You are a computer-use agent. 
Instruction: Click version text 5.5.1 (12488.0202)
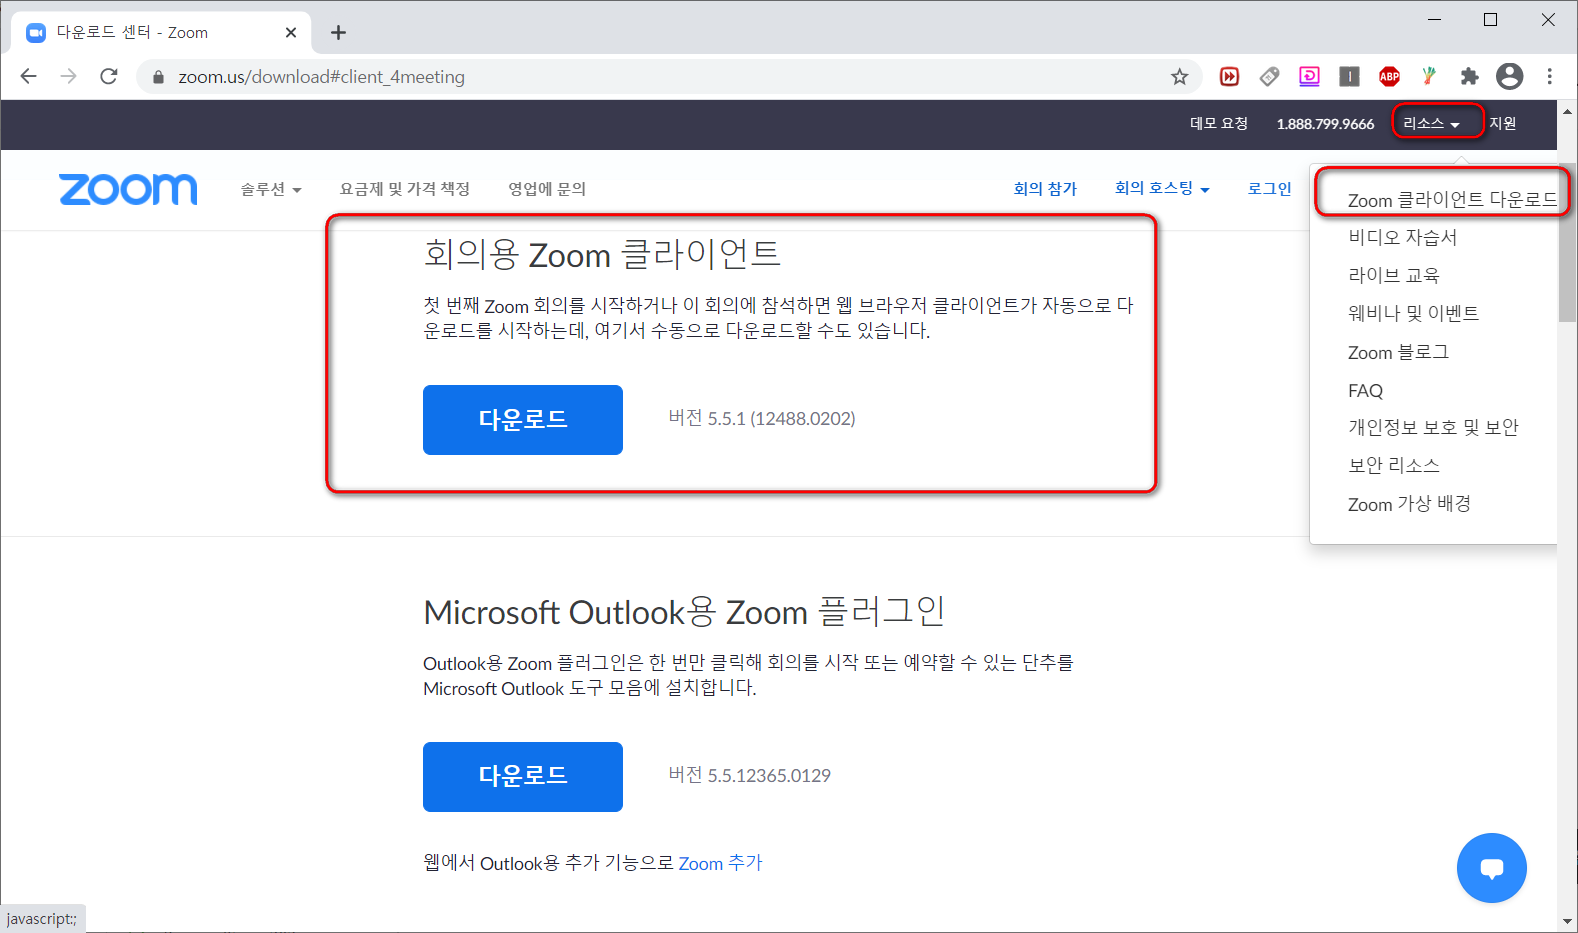click(x=762, y=418)
